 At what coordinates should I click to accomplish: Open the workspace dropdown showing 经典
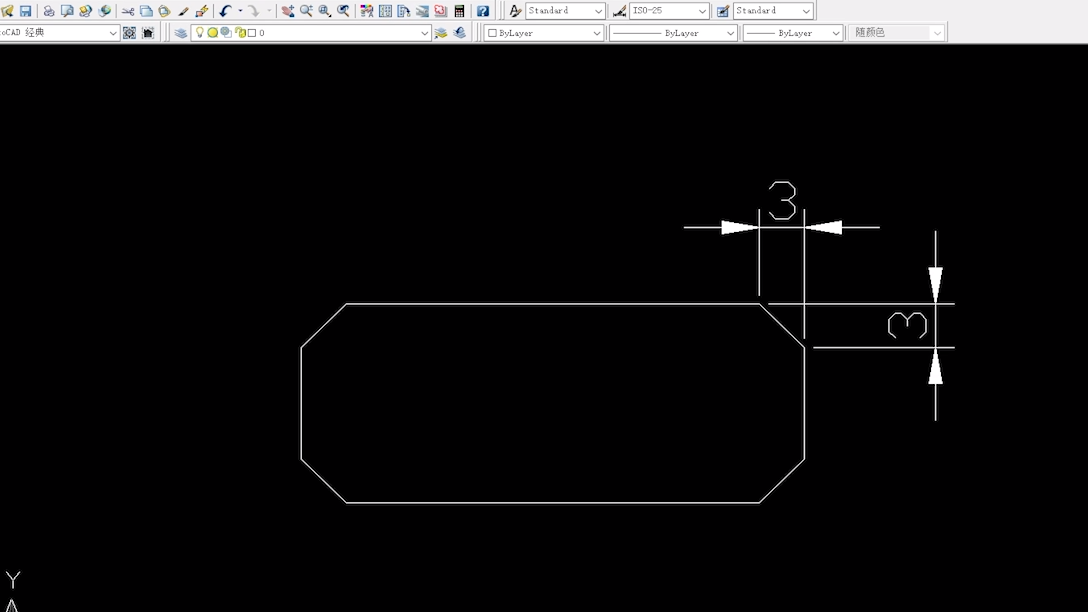tap(112, 33)
